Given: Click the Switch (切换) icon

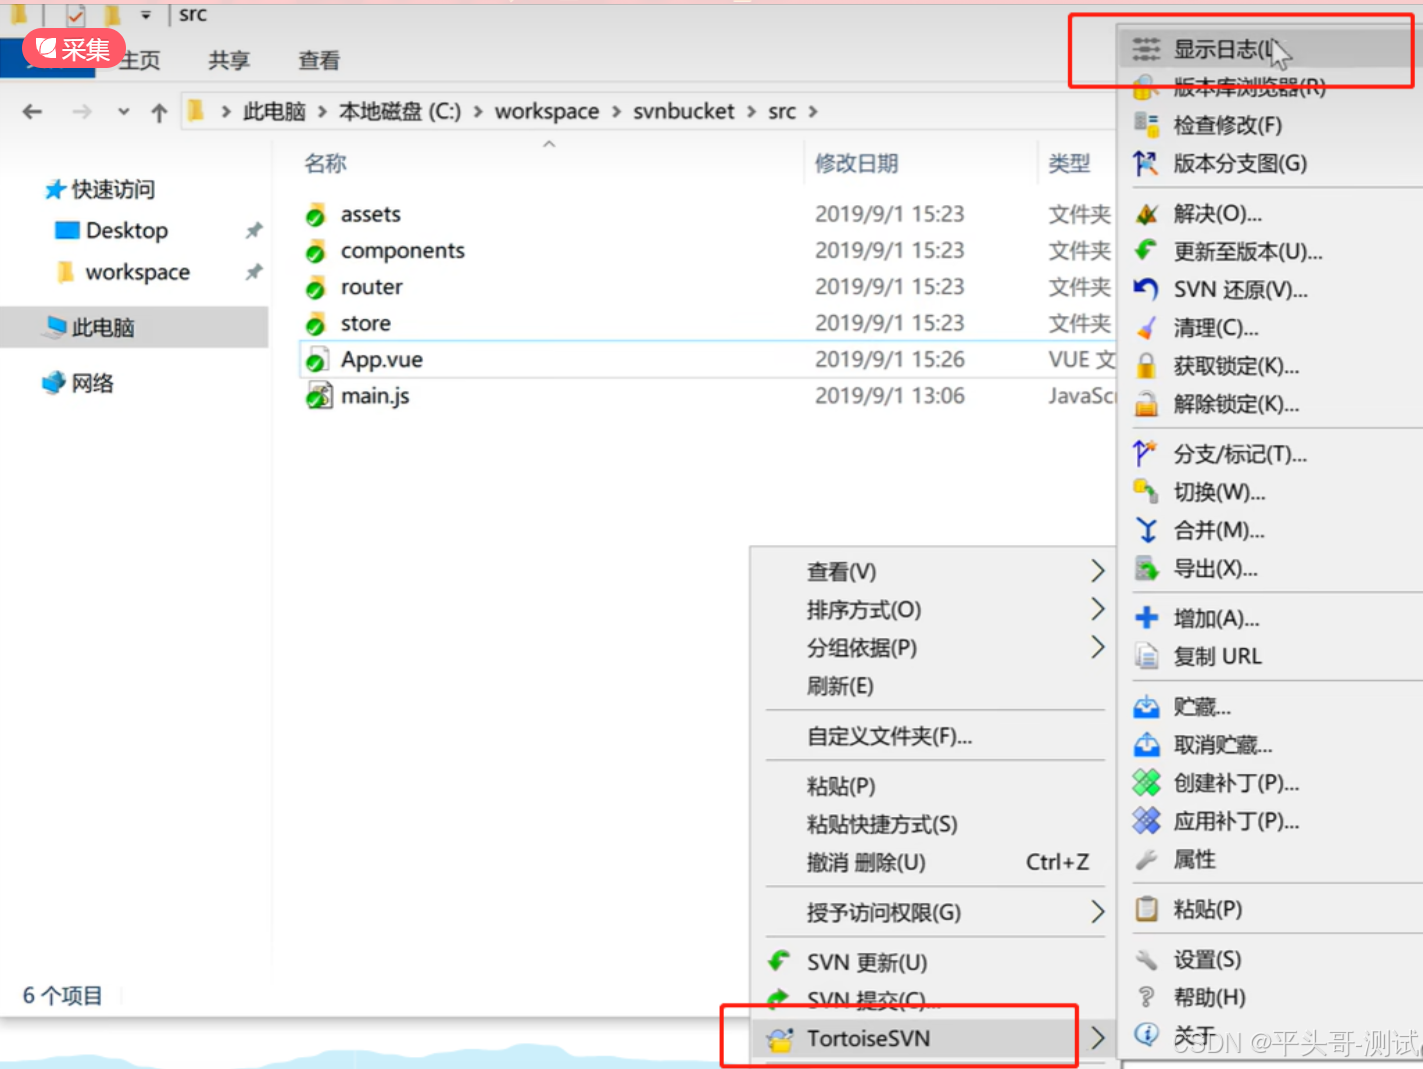Looking at the screenshot, I should click(1146, 491).
